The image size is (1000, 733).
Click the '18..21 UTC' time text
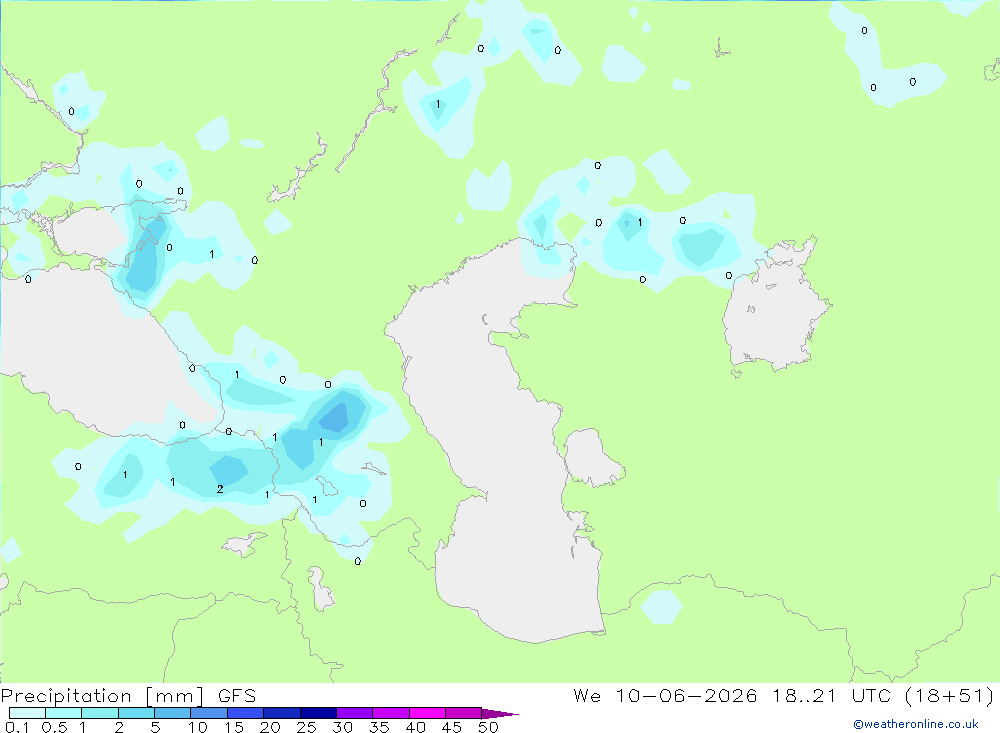pyautogui.click(x=831, y=695)
